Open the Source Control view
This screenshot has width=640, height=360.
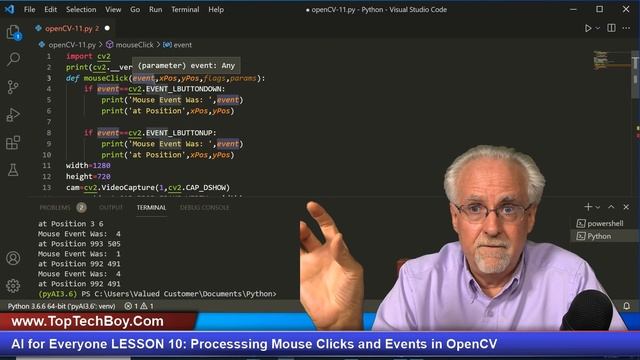coord(13,87)
